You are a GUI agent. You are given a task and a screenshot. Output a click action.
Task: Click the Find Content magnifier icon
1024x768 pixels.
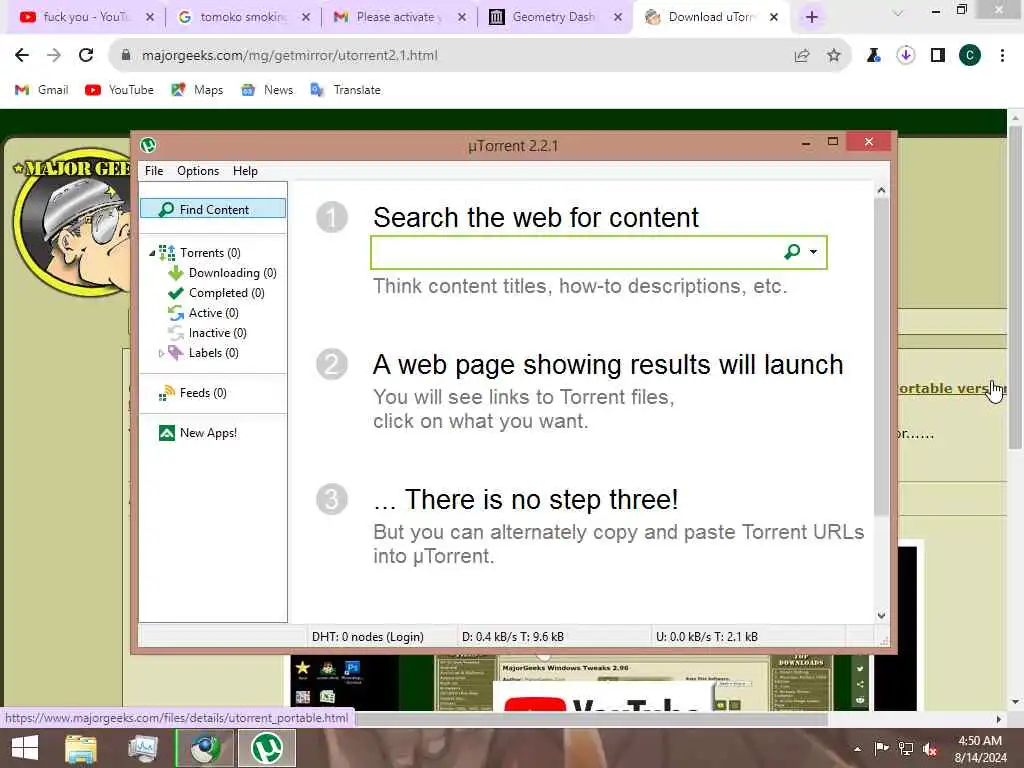pyautogui.click(x=166, y=209)
